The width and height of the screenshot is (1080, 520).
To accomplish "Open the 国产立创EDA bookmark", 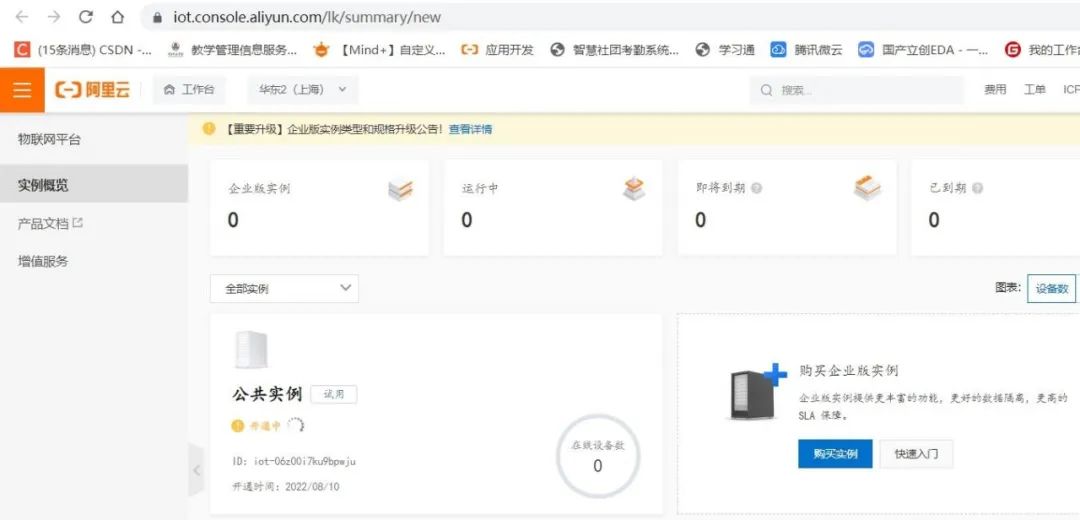I will click(x=923, y=50).
